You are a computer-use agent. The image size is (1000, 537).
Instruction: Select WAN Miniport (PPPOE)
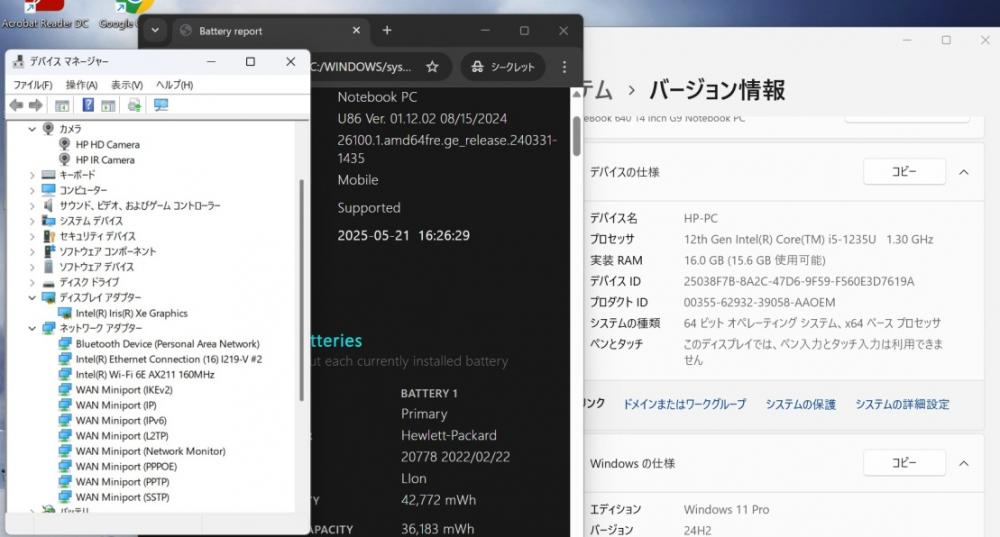click(126, 466)
